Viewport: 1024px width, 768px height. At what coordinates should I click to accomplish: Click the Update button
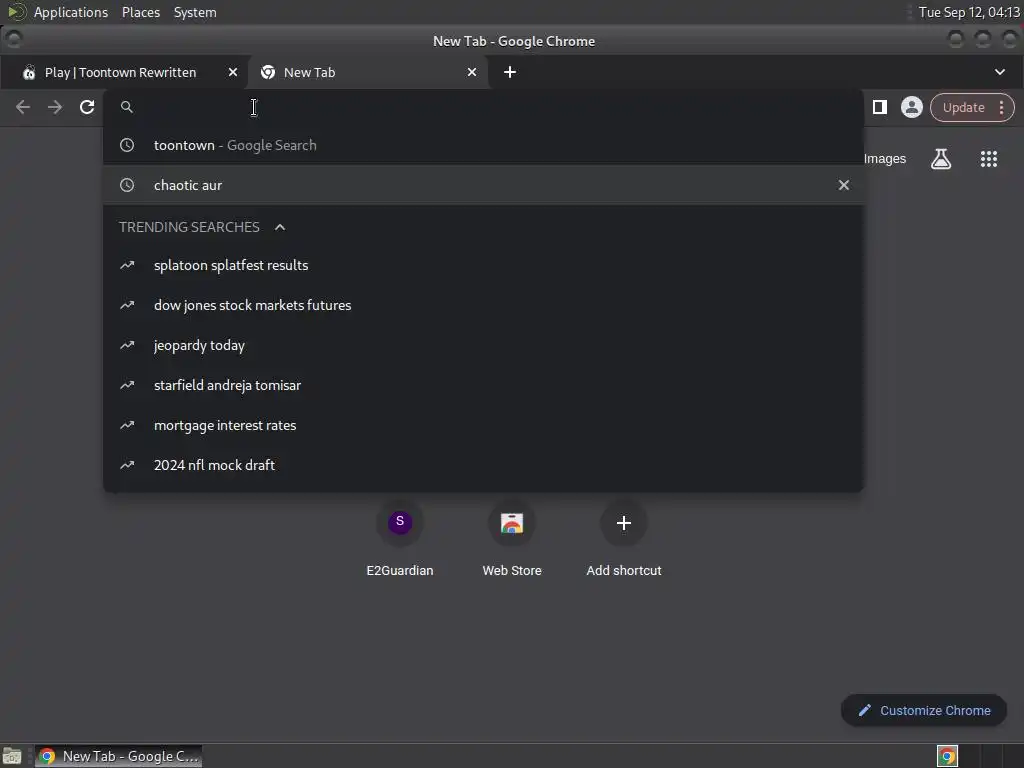pos(963,108)
